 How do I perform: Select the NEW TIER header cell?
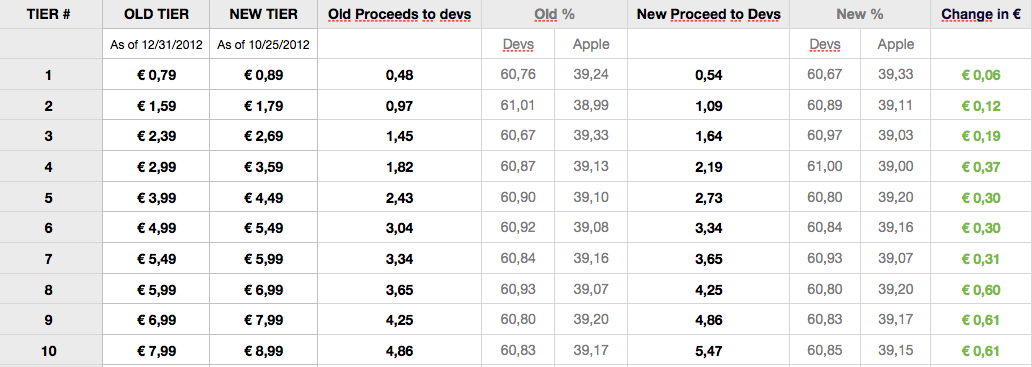pos(263,14)
